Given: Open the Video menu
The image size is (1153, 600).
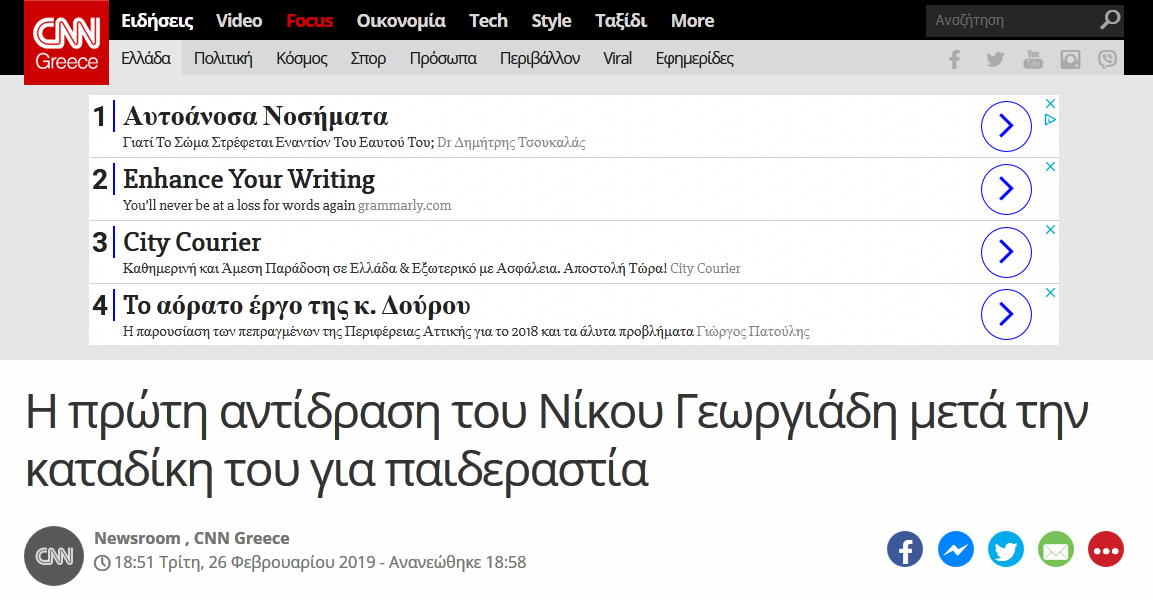Looking at the screenshot, I should [x=239, y=21].
